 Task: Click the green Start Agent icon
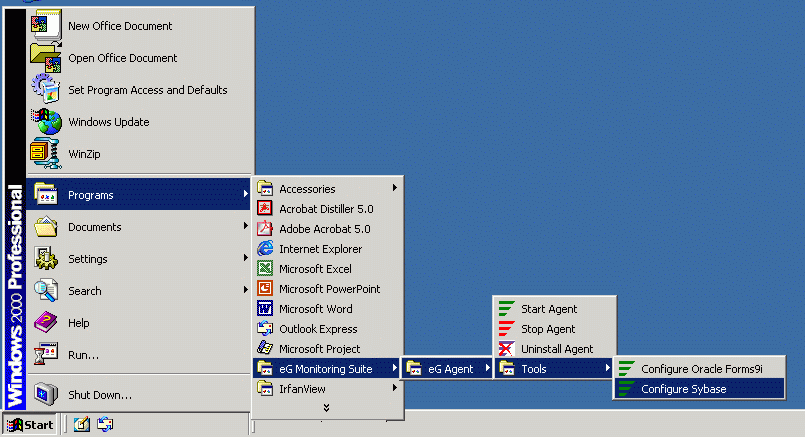(x=506, y=309)
